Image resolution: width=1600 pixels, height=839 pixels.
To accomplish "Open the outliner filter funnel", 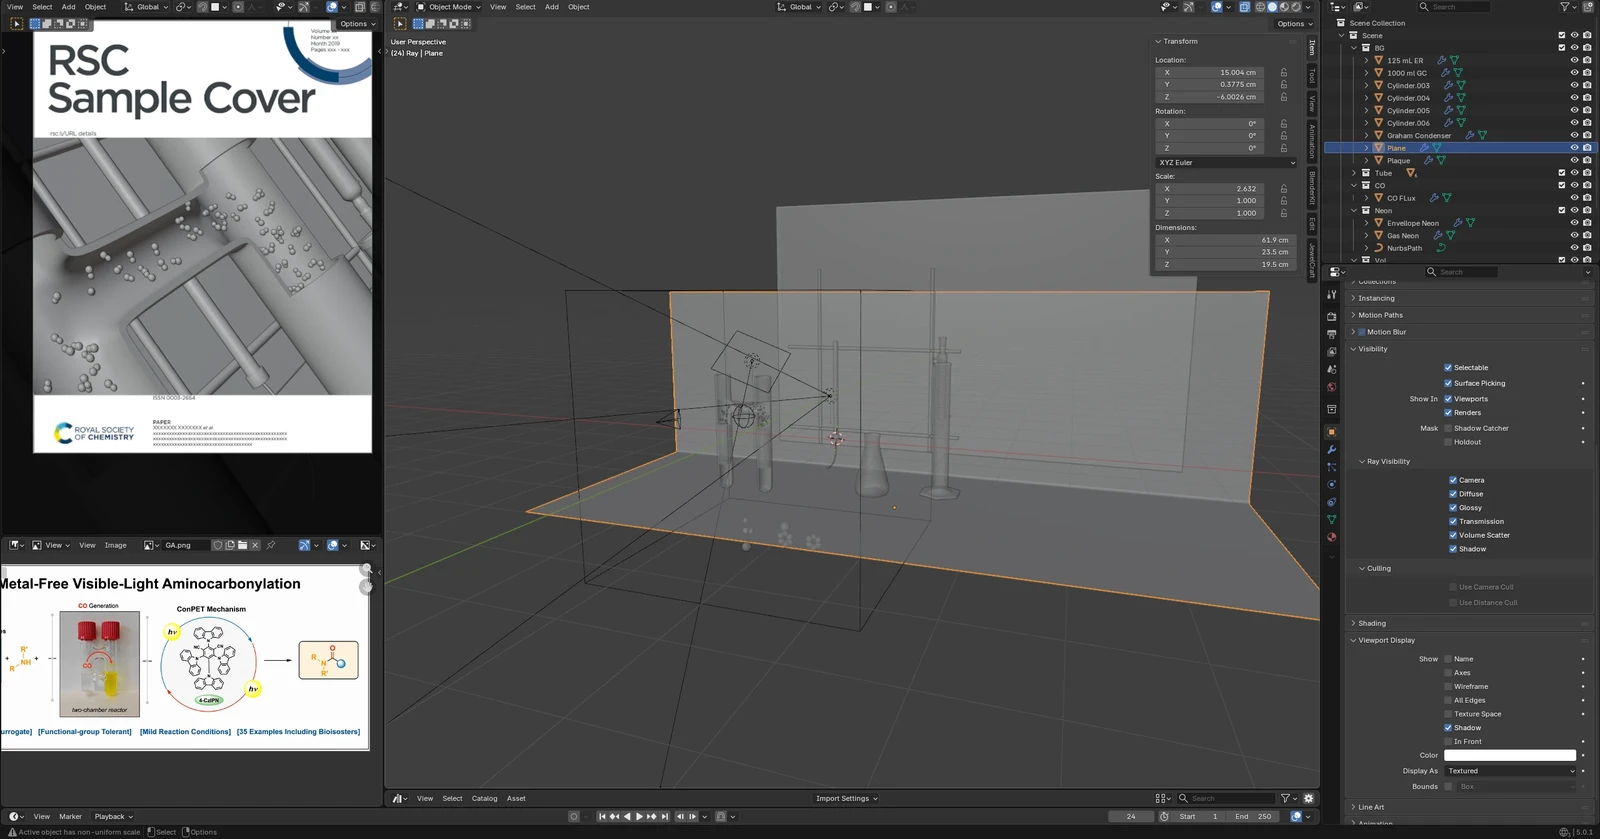I will (1565, 7).
